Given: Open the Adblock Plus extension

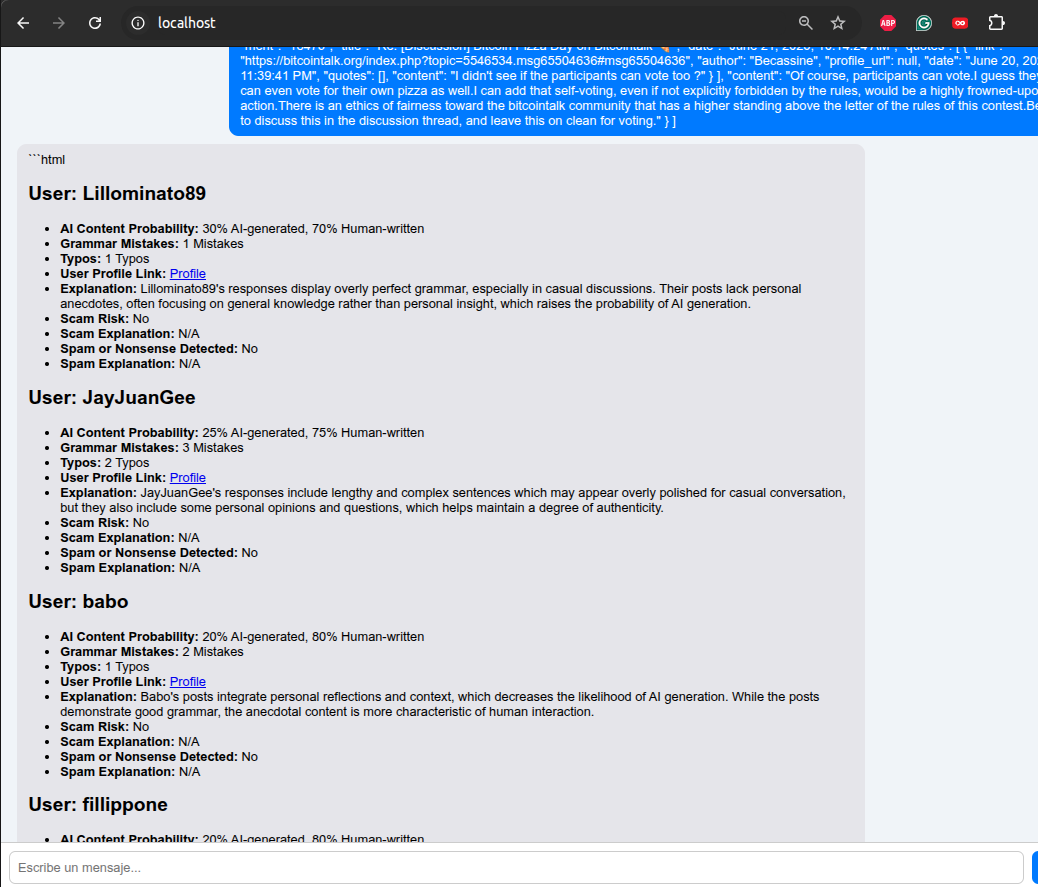Looking at the screenshot, I should coord(888,23).
